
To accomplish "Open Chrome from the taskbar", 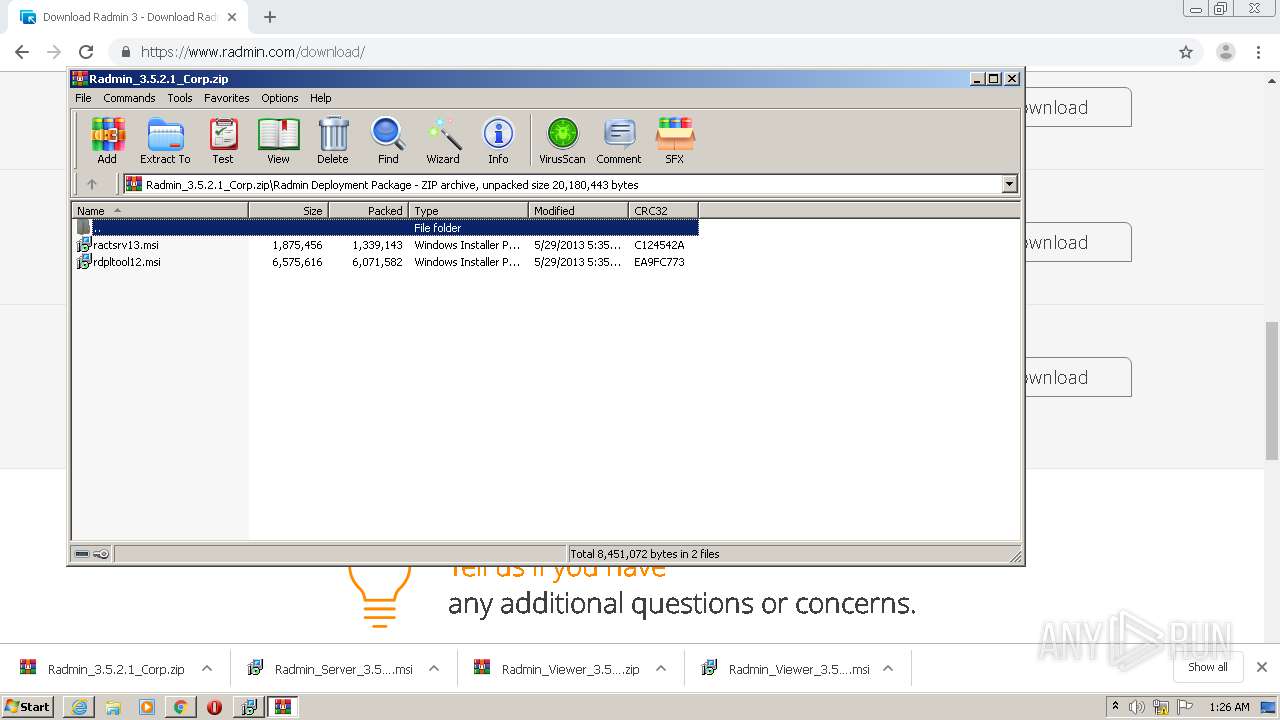I will (180, 707).
